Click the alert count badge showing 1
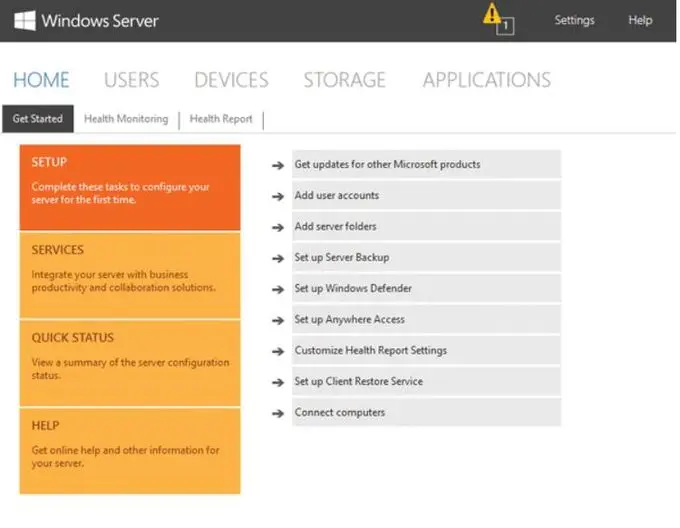This screenshot has width=680, height=528. click(505, 26)
